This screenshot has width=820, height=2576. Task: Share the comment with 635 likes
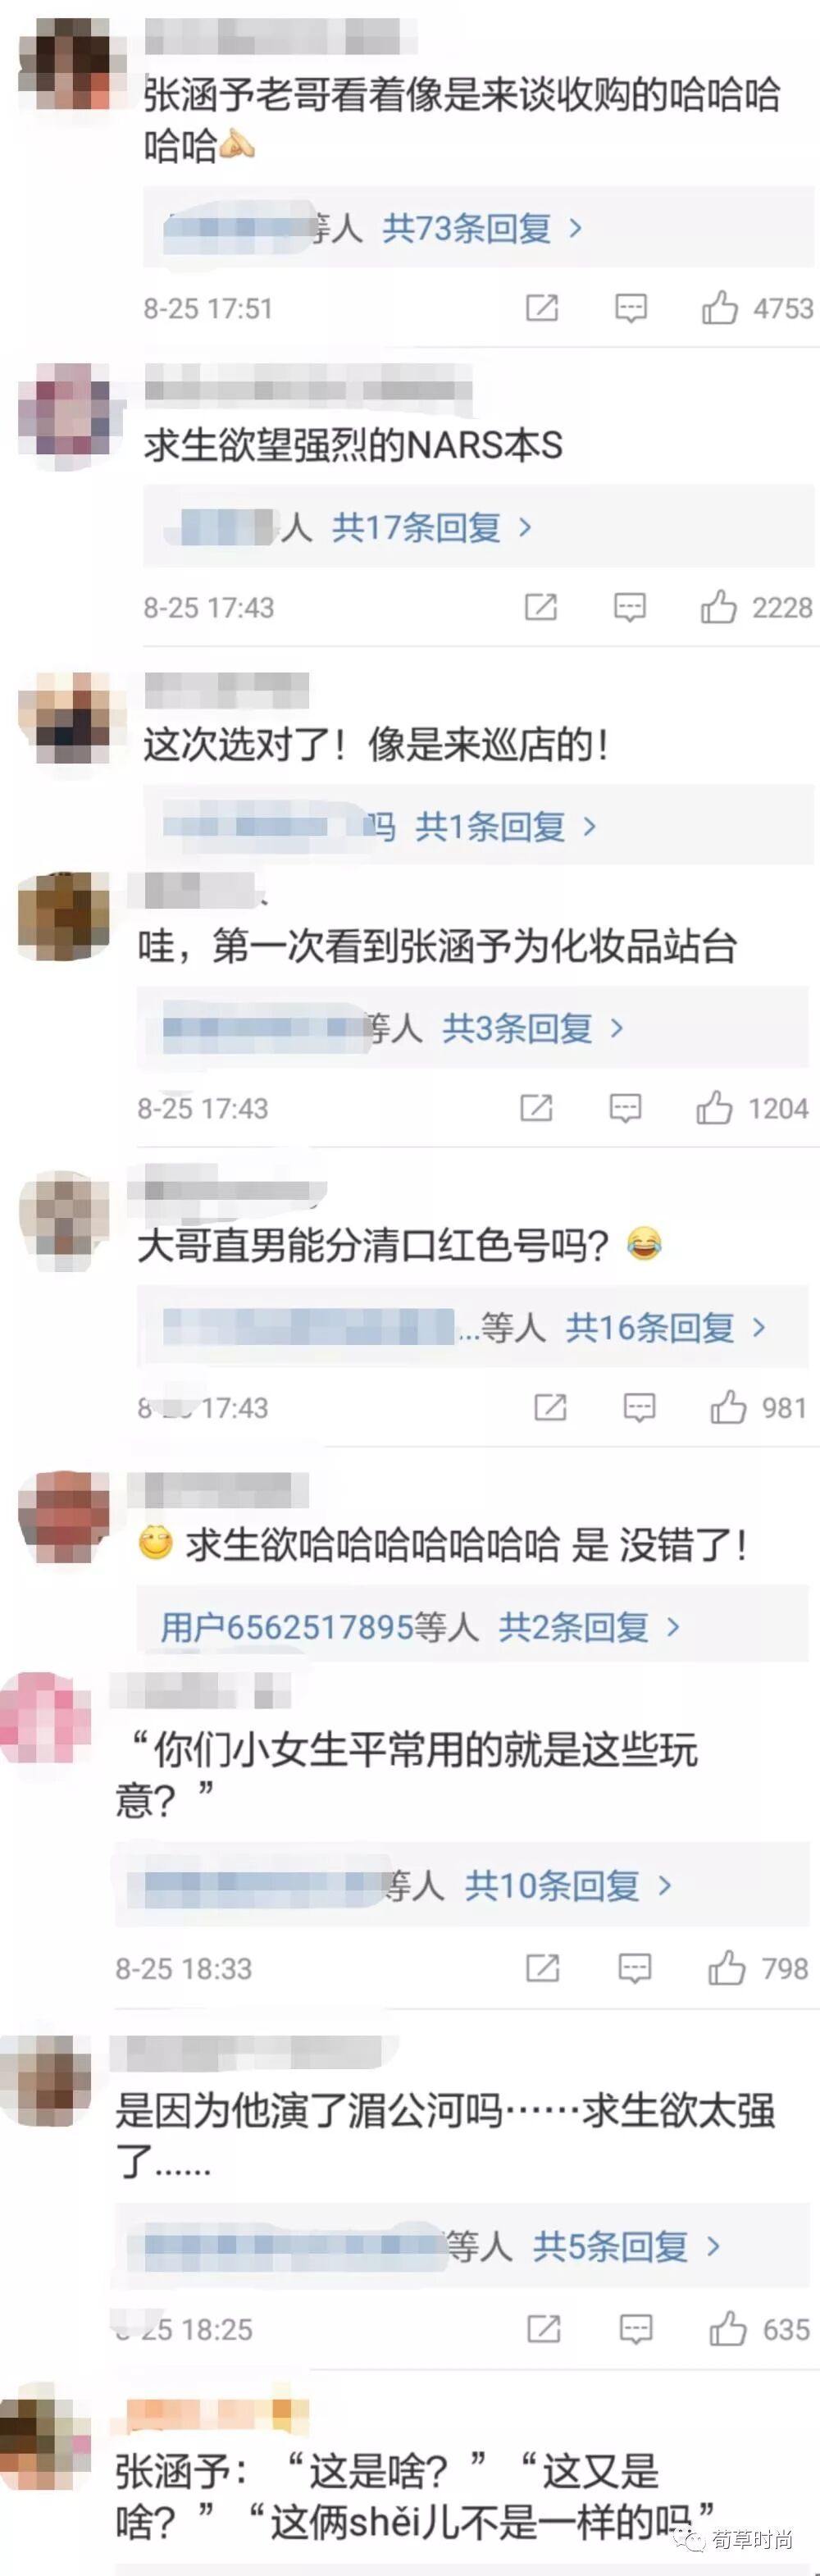(x=543, y=2329)
